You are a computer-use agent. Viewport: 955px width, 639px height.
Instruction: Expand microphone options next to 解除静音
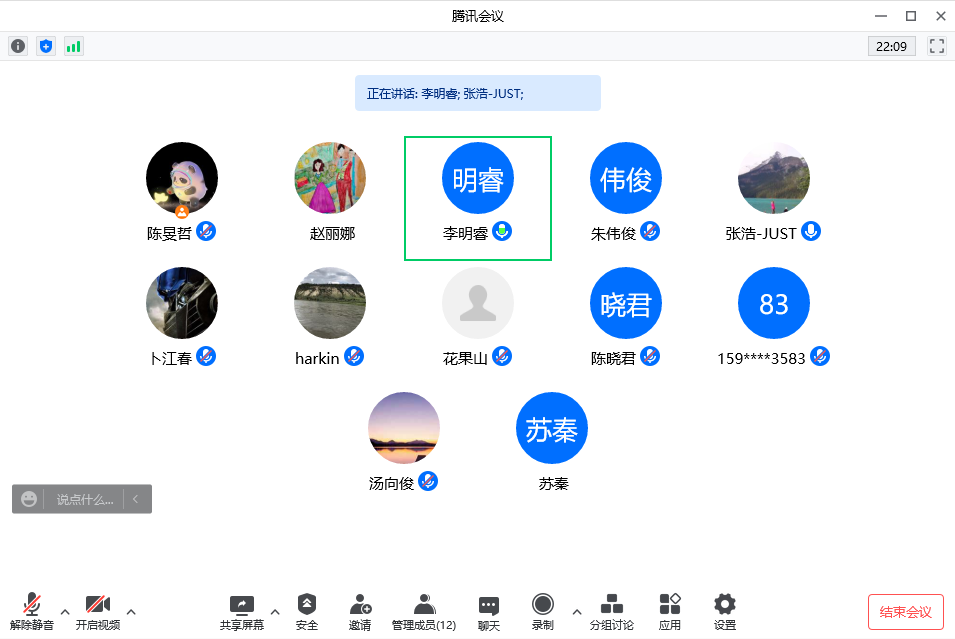pos(65,613)
